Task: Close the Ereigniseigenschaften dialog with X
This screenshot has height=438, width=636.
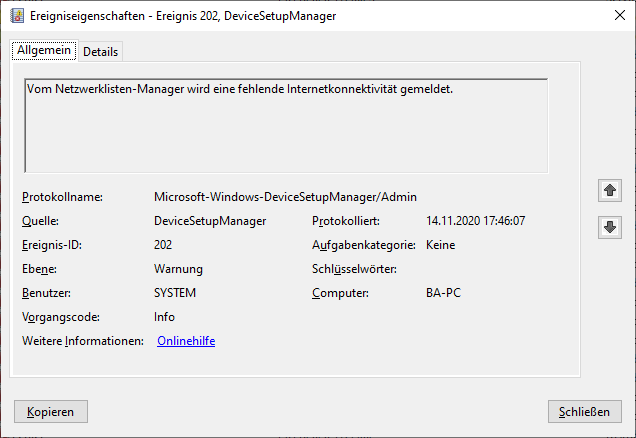Action: coord(620,15)
